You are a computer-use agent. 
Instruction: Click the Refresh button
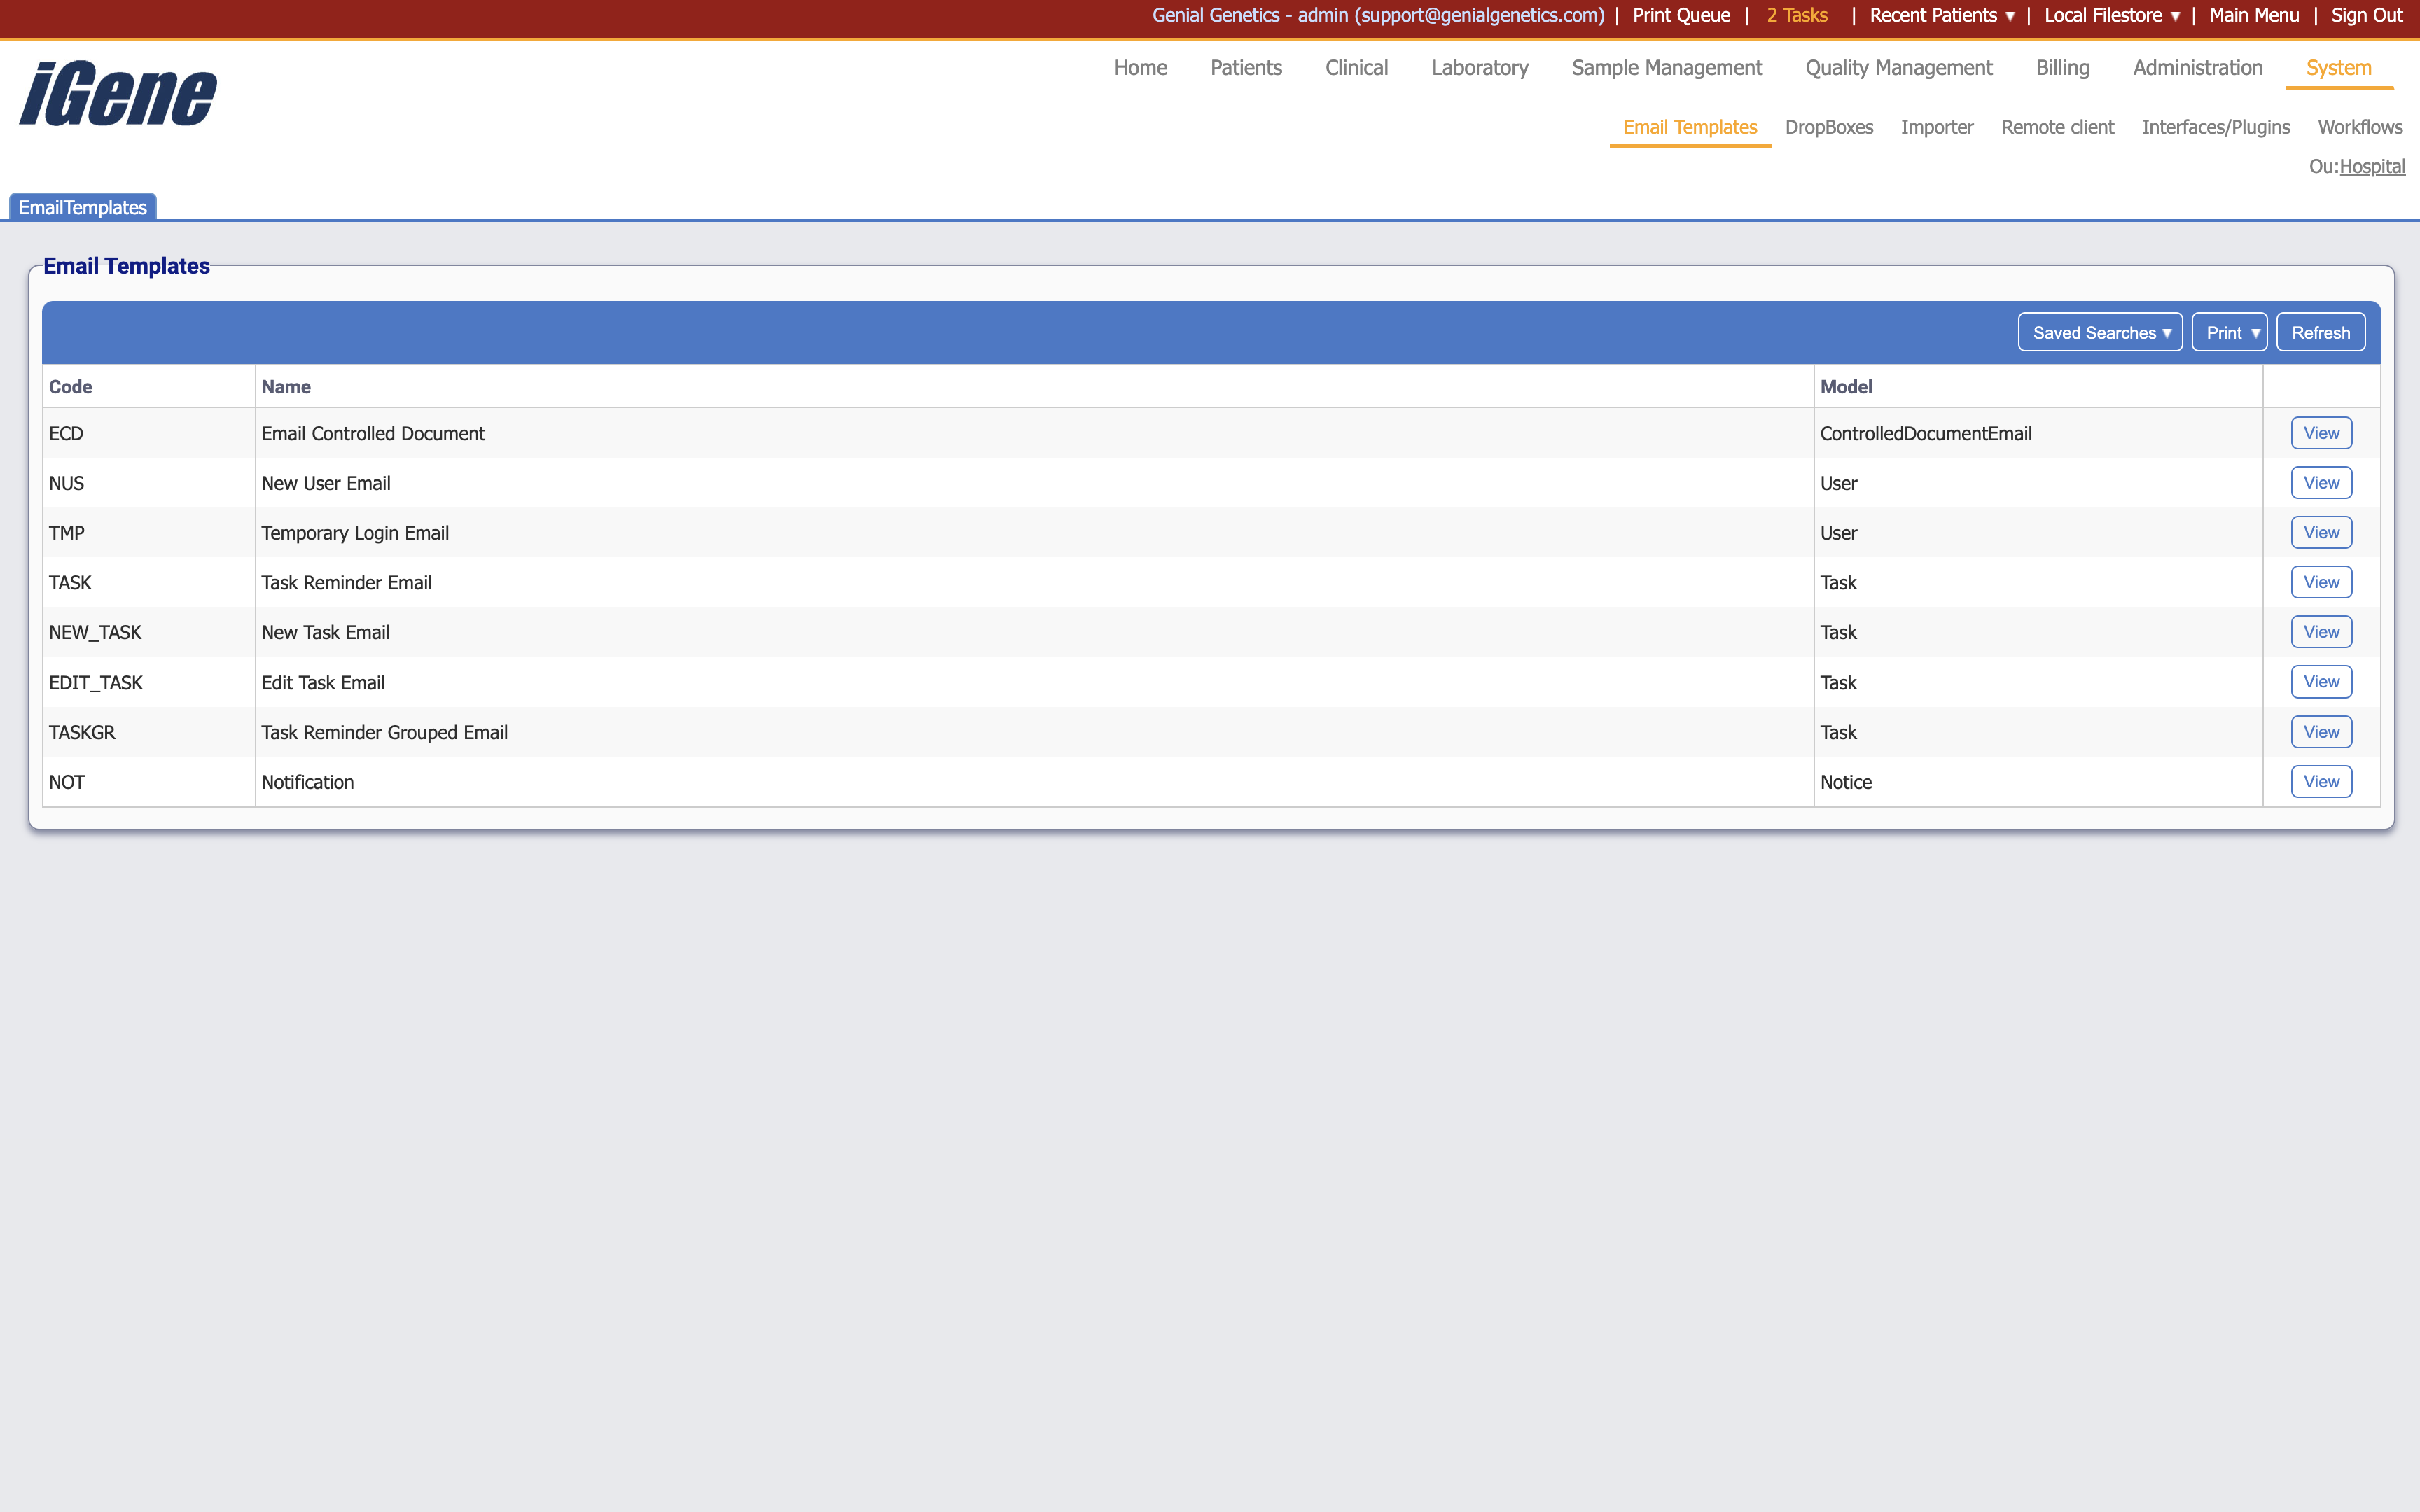click(2320, 332)
